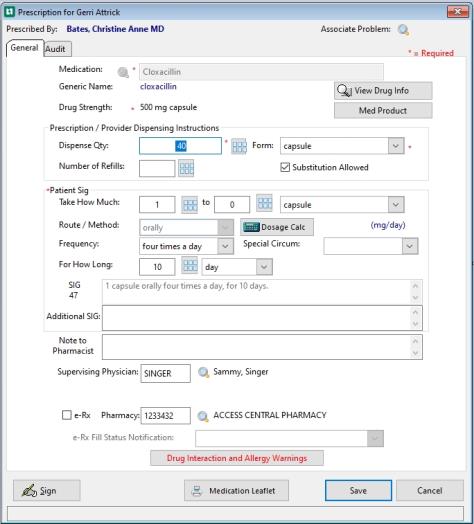Viewport: 474px width, 524px height.
Task: Click into the Note to Pharmacist field
Action: point(262,347)
